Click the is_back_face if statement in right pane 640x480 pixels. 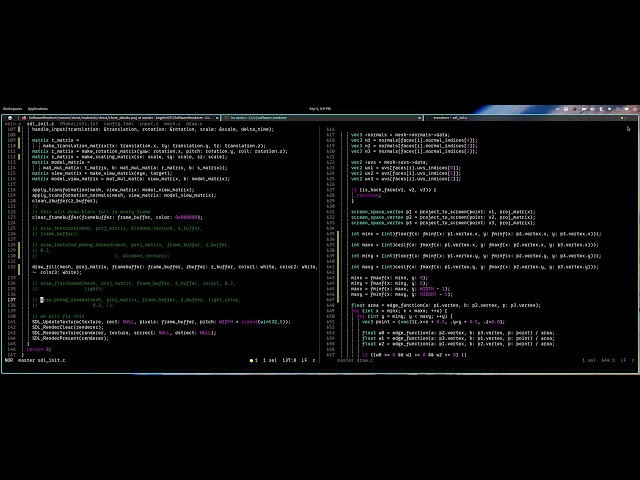tap(393, 190)
